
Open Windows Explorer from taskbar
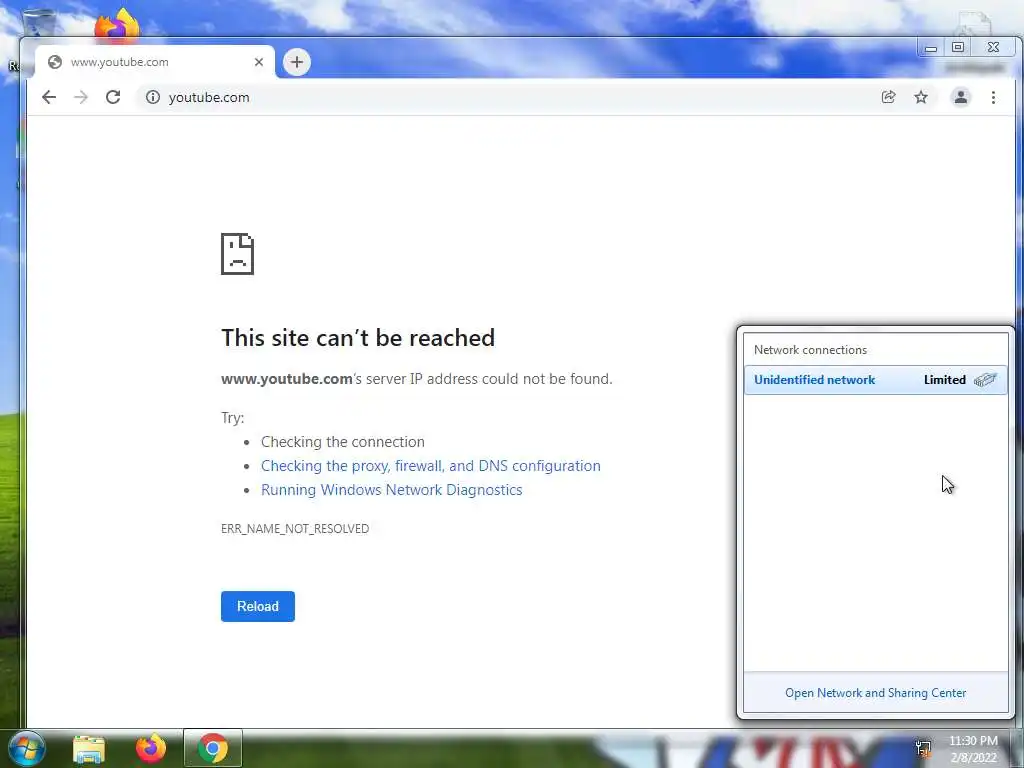89,748
